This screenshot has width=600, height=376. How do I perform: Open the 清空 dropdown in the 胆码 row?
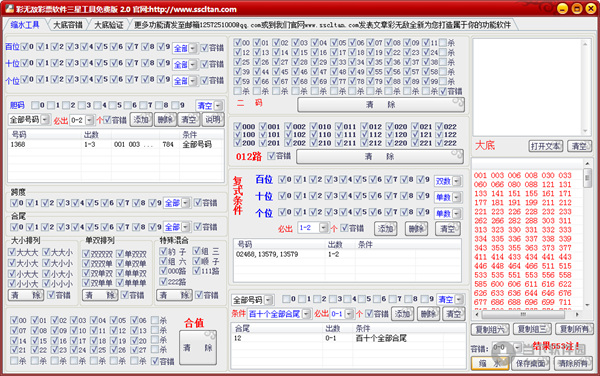[x=209, y=106]
